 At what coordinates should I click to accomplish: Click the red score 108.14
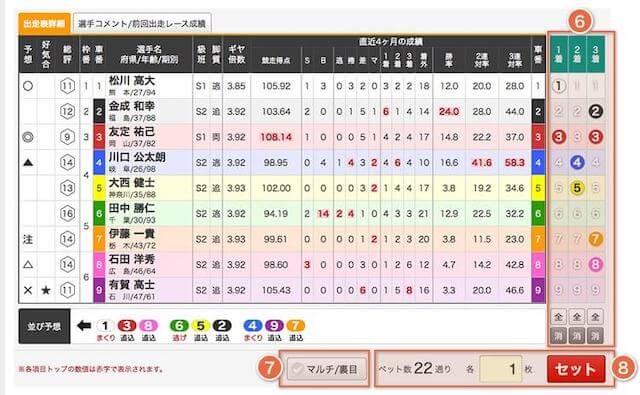pos(276,137)
